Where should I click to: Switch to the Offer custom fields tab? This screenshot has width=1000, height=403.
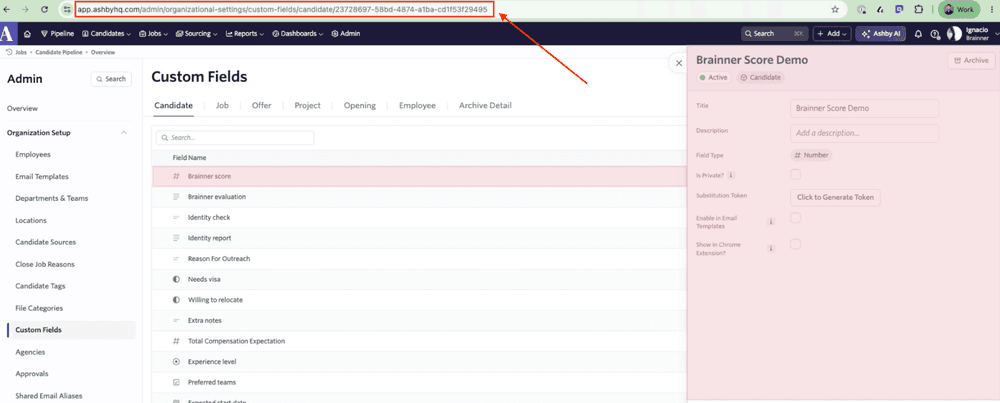[261, 106]
